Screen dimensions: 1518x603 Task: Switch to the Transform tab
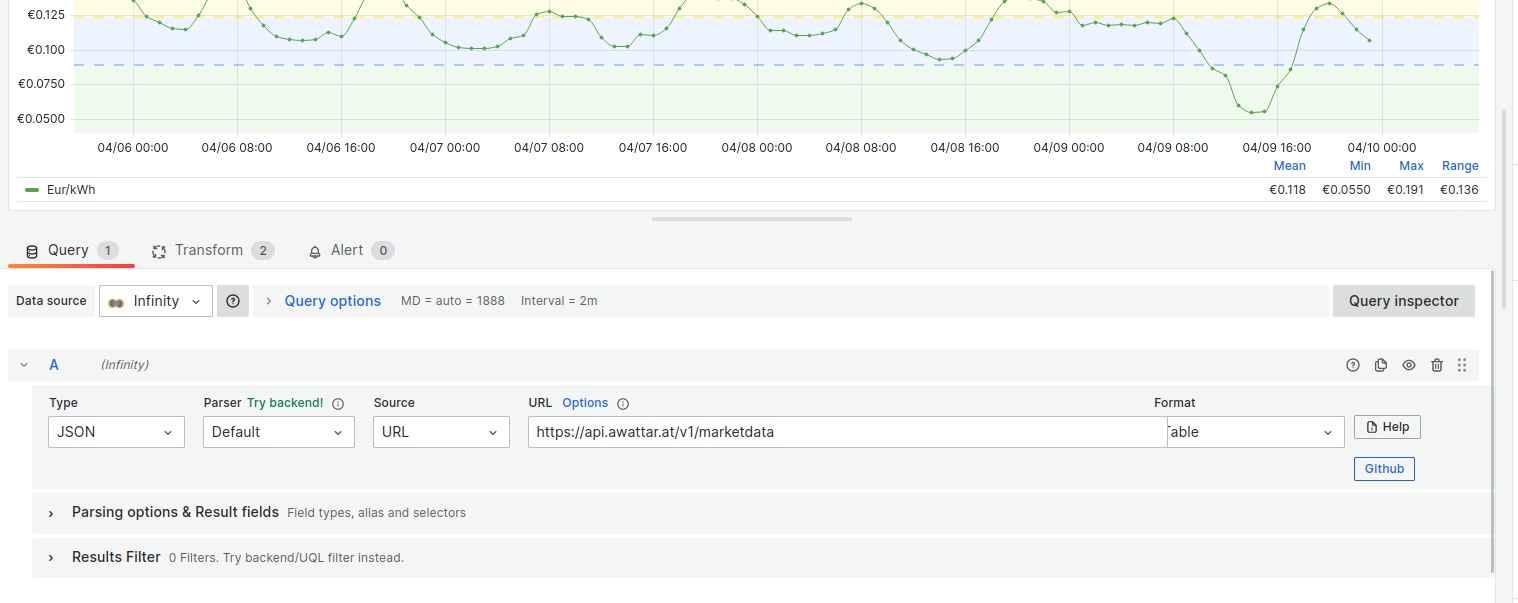pos(210,250)
